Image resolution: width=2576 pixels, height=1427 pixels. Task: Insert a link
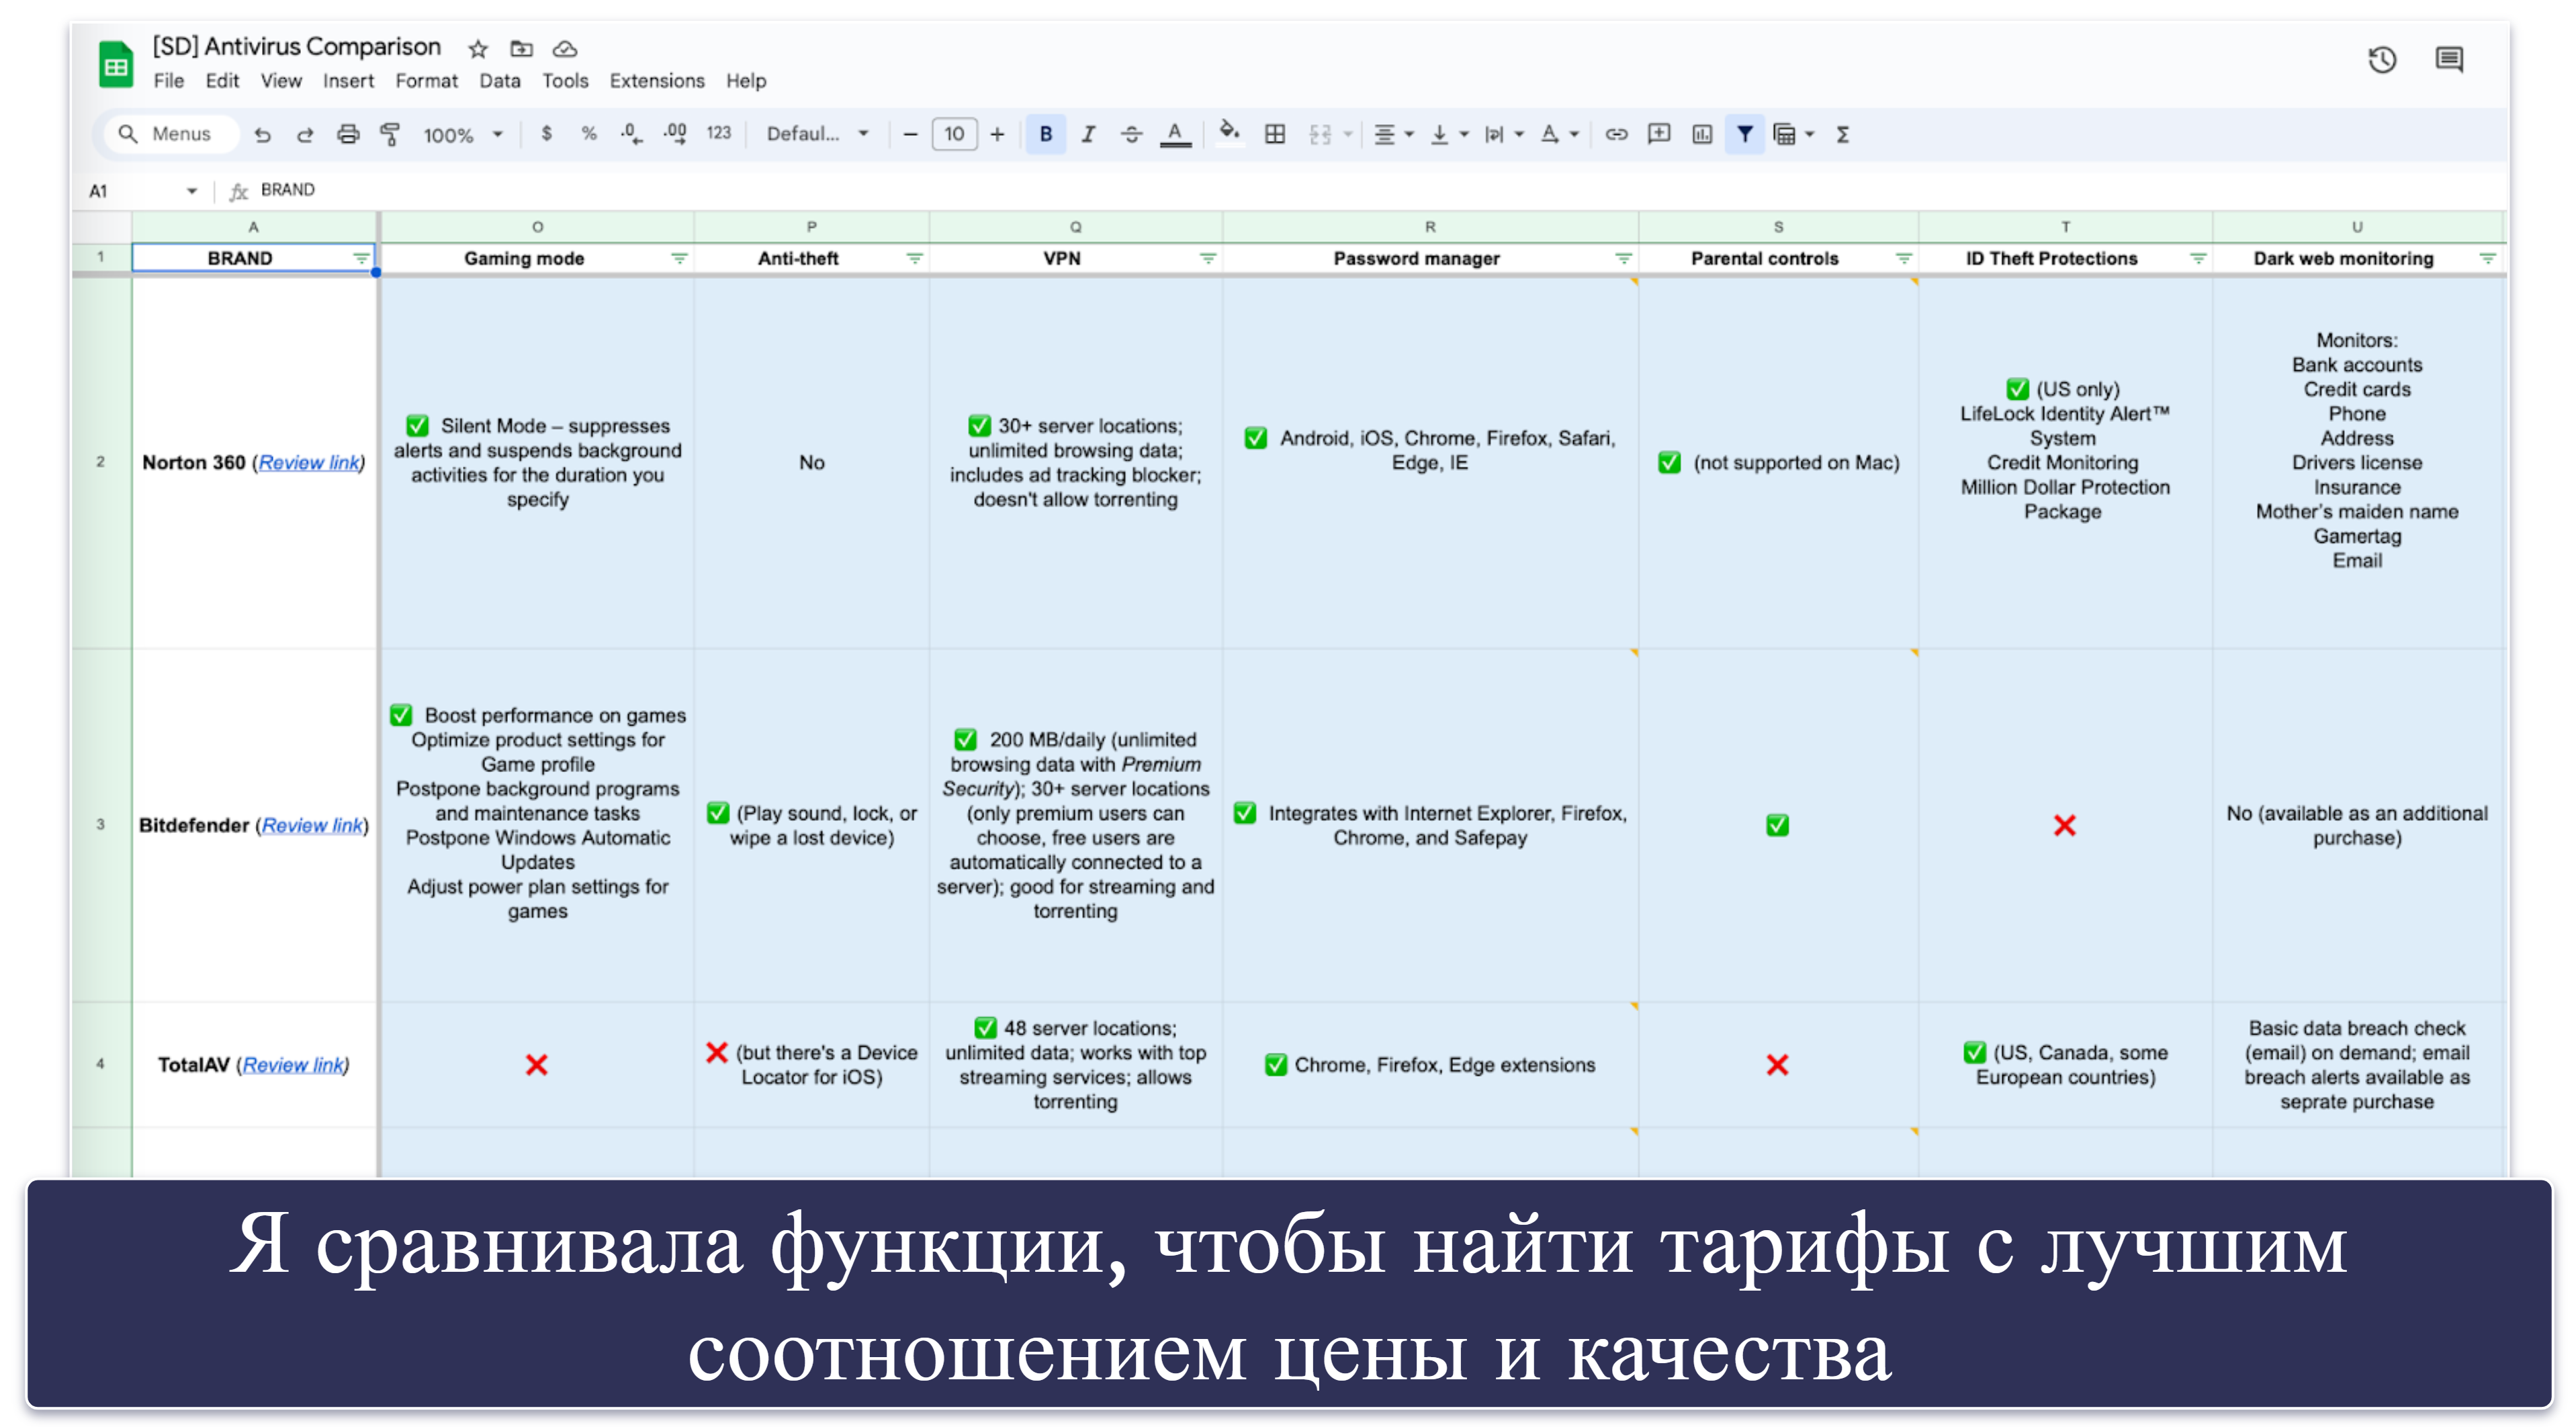[x=1616, y=134]
